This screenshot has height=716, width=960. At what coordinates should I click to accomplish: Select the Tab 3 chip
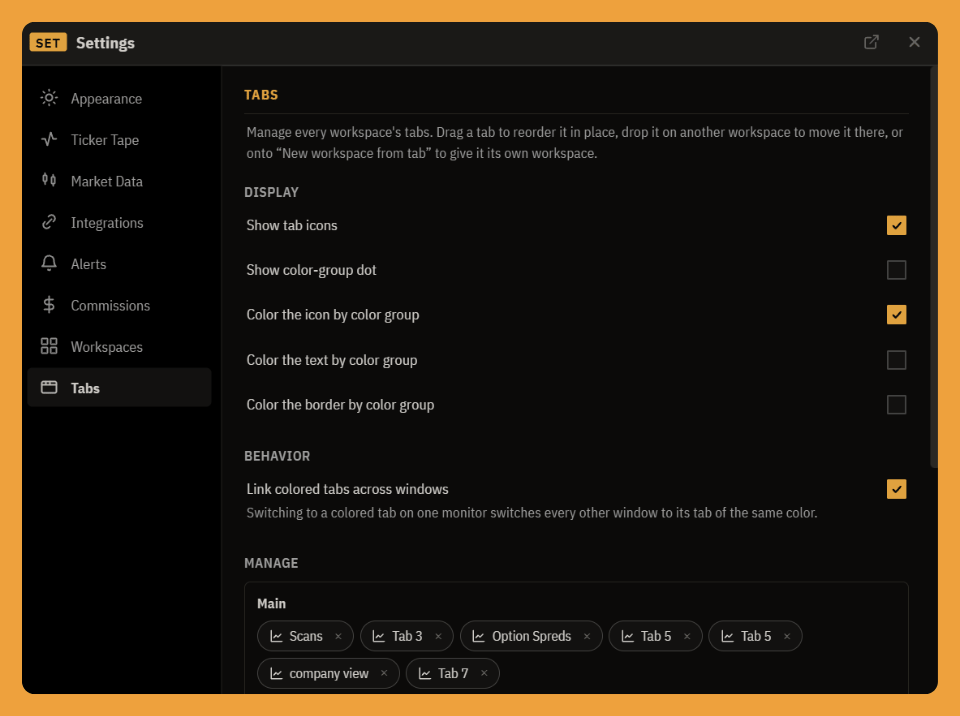pyautogui.click(x=407, y=636)
